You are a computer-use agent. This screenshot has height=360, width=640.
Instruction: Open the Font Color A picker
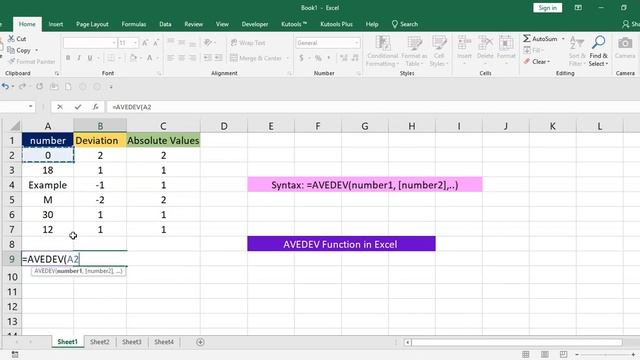[x=149, y=58]
